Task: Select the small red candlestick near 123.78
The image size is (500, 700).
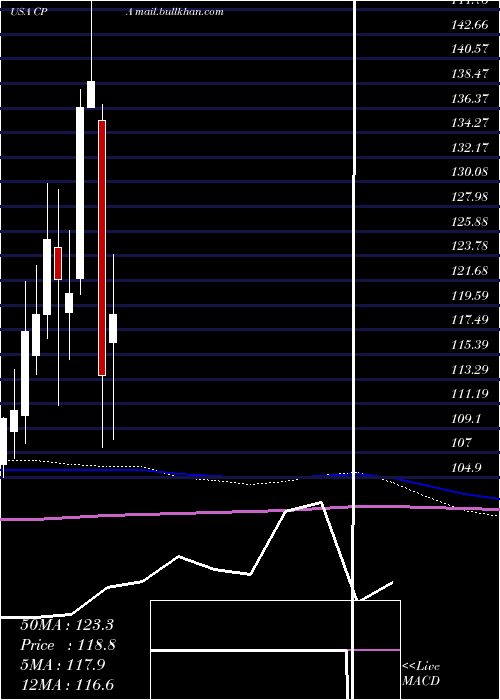Action: point(58,263)
